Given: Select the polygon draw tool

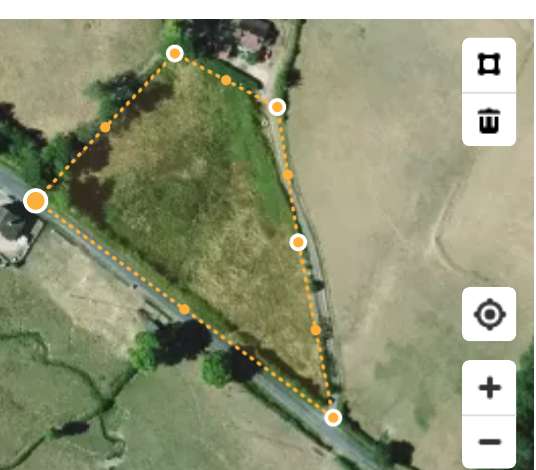Looking at the screenshot, I should point(489,64).
